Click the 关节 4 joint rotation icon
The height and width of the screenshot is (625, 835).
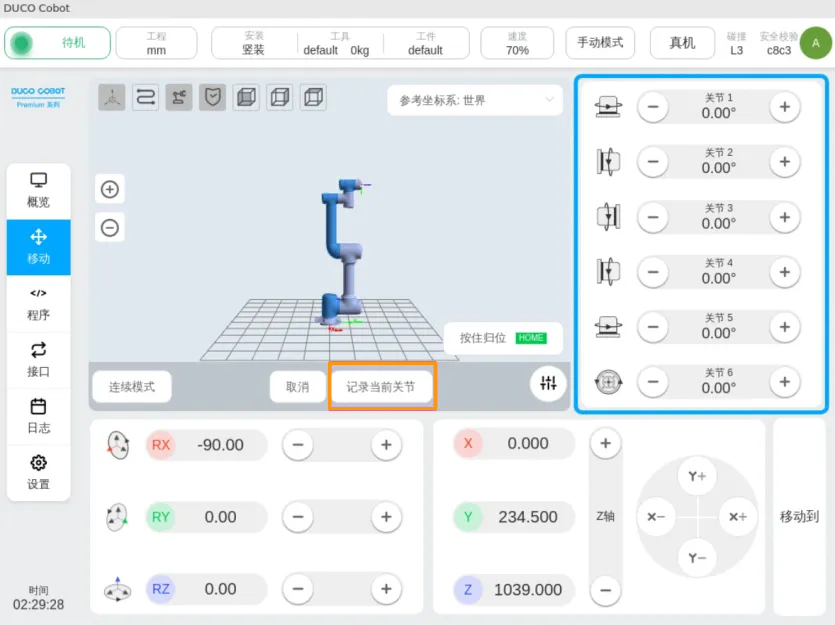pyautogui.click(x=608, y=272)
